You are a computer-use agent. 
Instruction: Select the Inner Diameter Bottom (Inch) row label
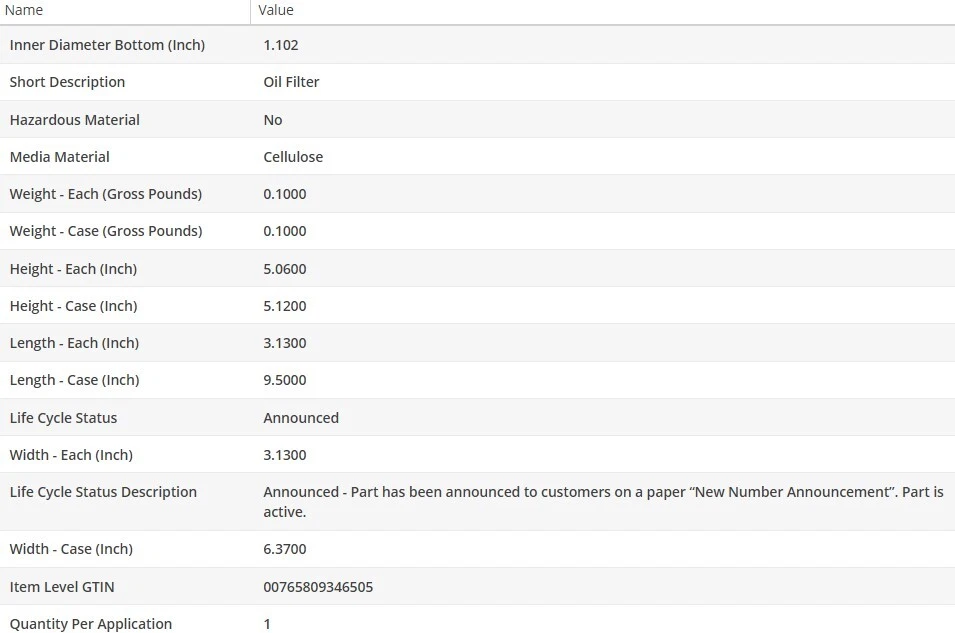(107, 45)
